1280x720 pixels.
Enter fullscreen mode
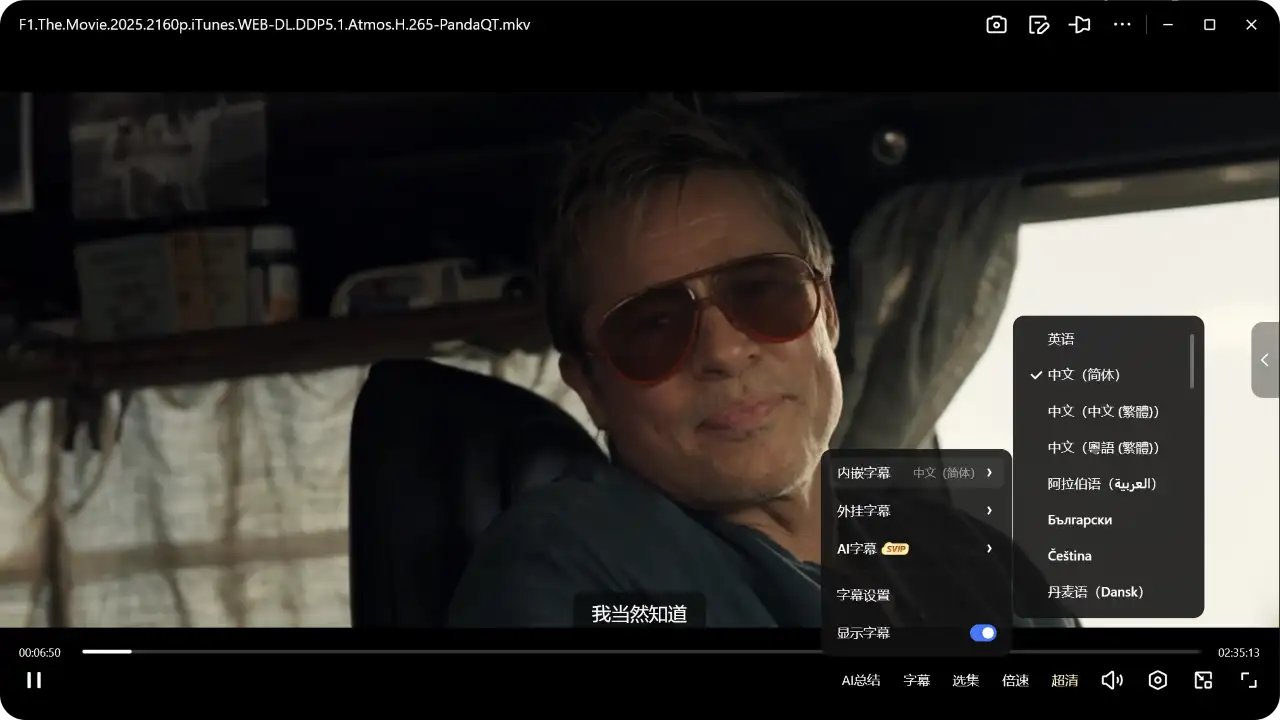click(1248, 680)
